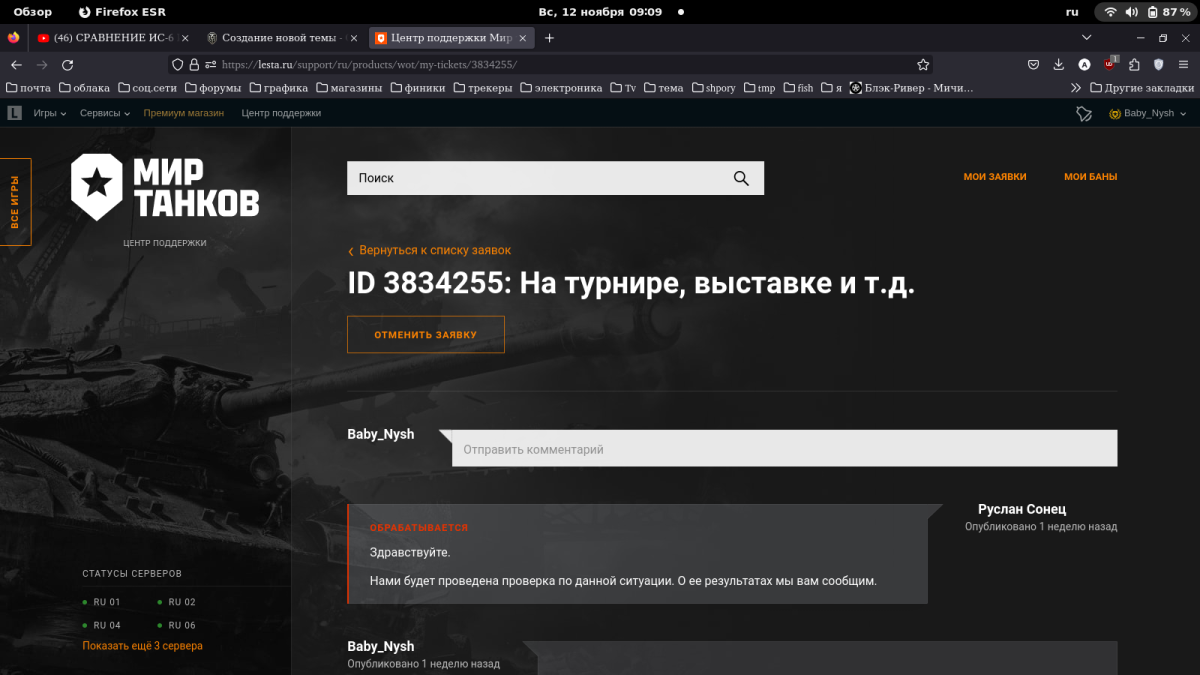Open the Firefox downloads panel
This screenshot has width=1200, height=675.
pyautogui.click(x=1059, y=64)
